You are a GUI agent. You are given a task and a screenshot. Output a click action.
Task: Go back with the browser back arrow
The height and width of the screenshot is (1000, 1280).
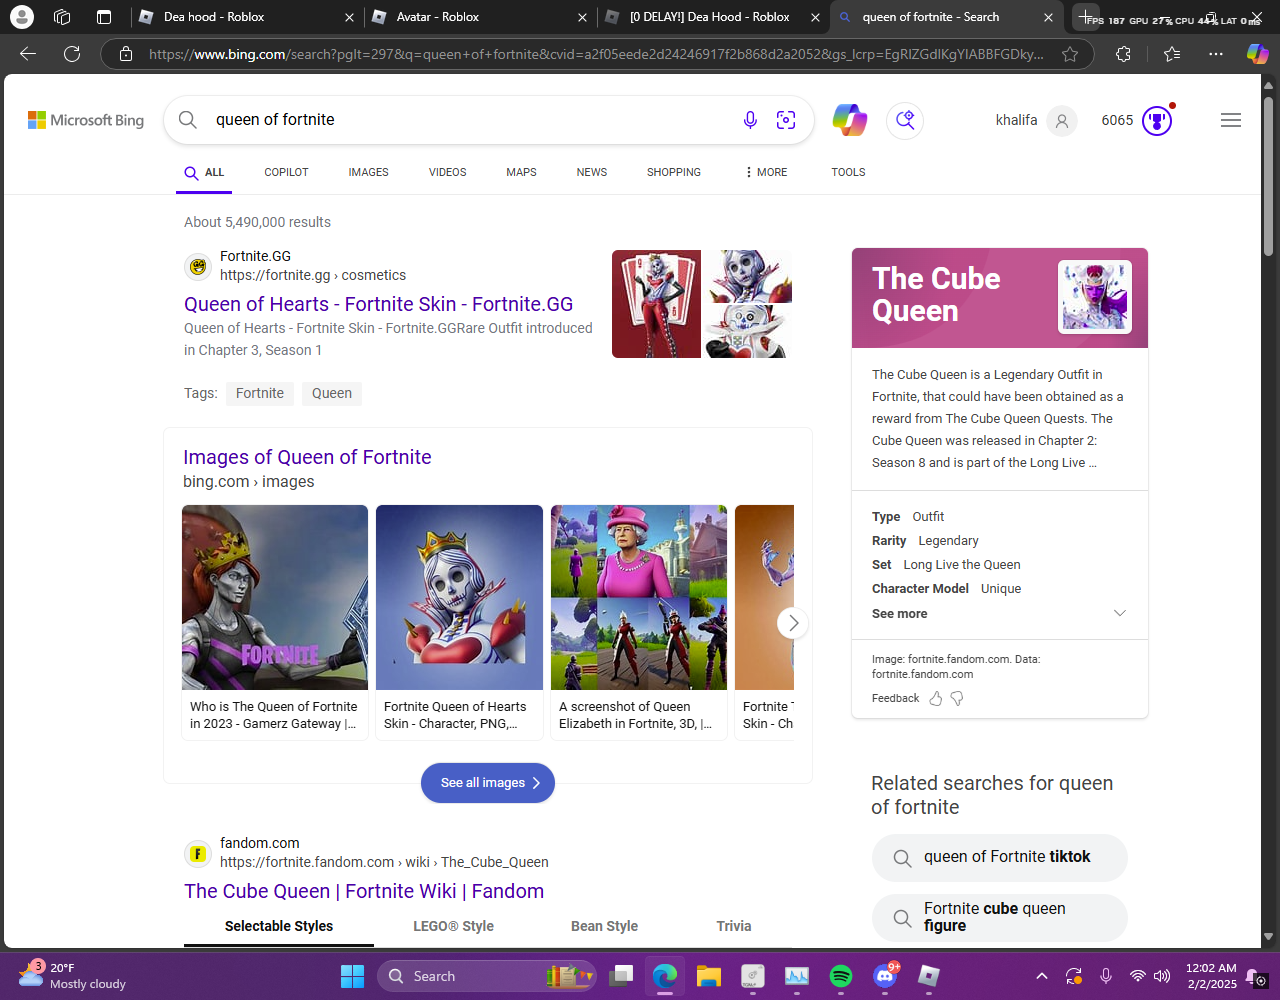click(x=28, y=54)
